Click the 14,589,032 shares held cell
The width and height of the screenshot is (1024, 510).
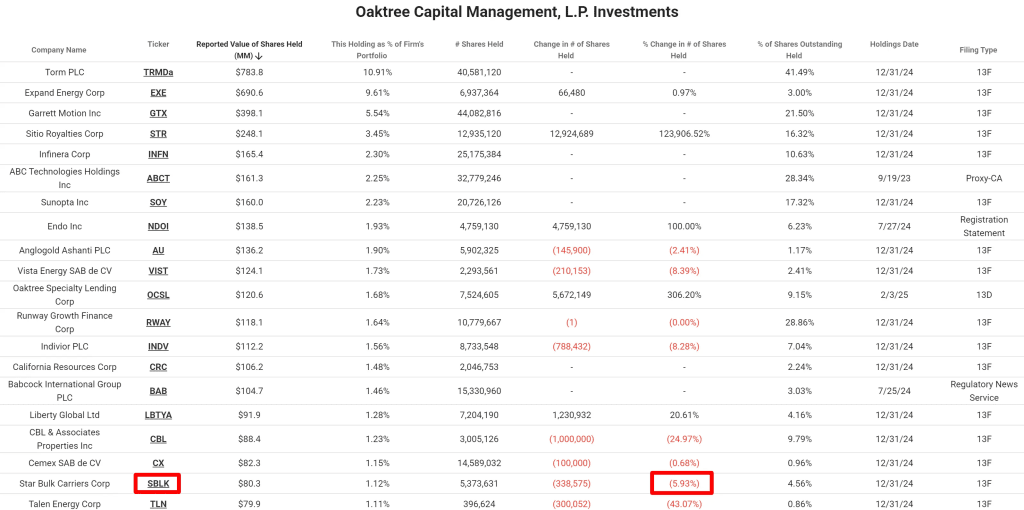pos(479,464)
